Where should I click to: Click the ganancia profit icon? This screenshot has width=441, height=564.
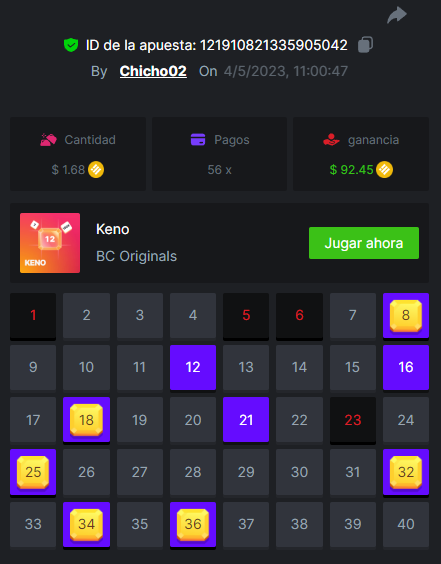[x=331, y=140]
